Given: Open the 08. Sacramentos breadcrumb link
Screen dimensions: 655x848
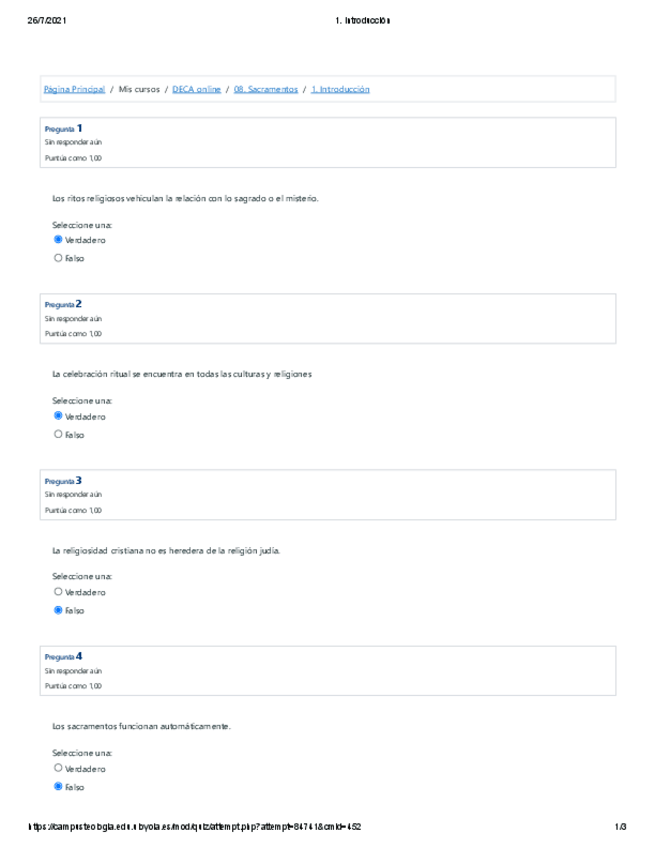Looking at the screenshot, I should pyautogui.click(x=265, y=89).
